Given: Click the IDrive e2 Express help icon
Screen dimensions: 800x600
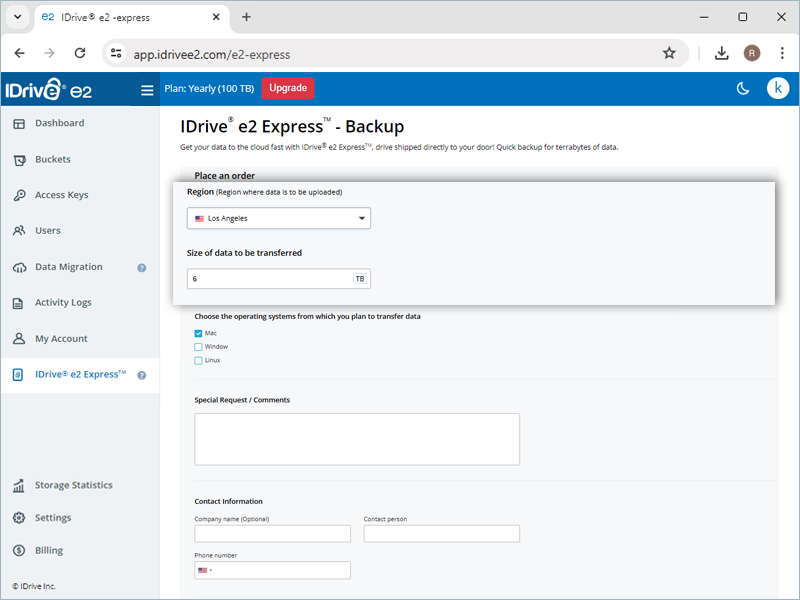Looking at the screenshot, I should click(142, 375).
